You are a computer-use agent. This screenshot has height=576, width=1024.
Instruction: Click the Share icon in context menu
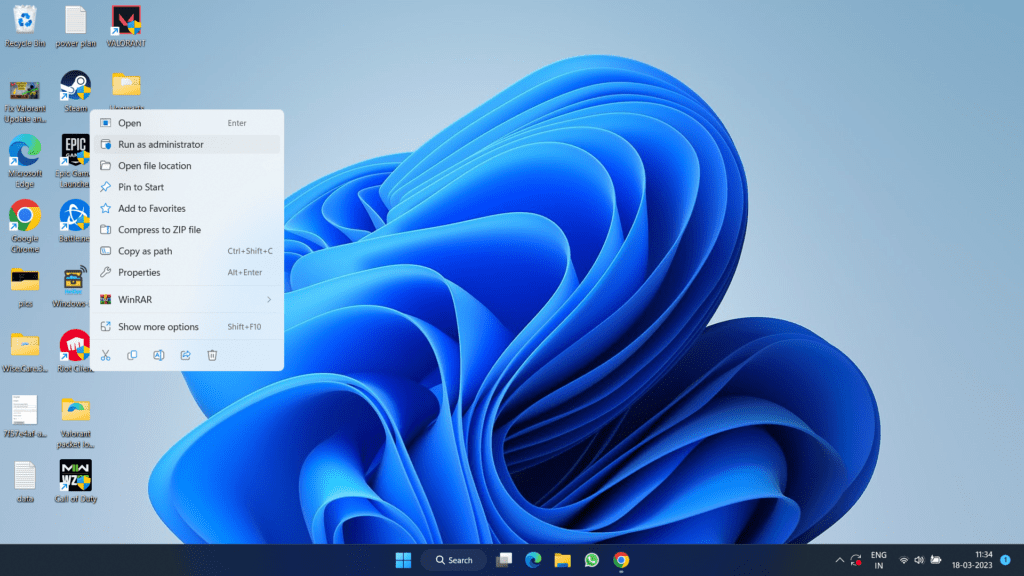(185, 355)
